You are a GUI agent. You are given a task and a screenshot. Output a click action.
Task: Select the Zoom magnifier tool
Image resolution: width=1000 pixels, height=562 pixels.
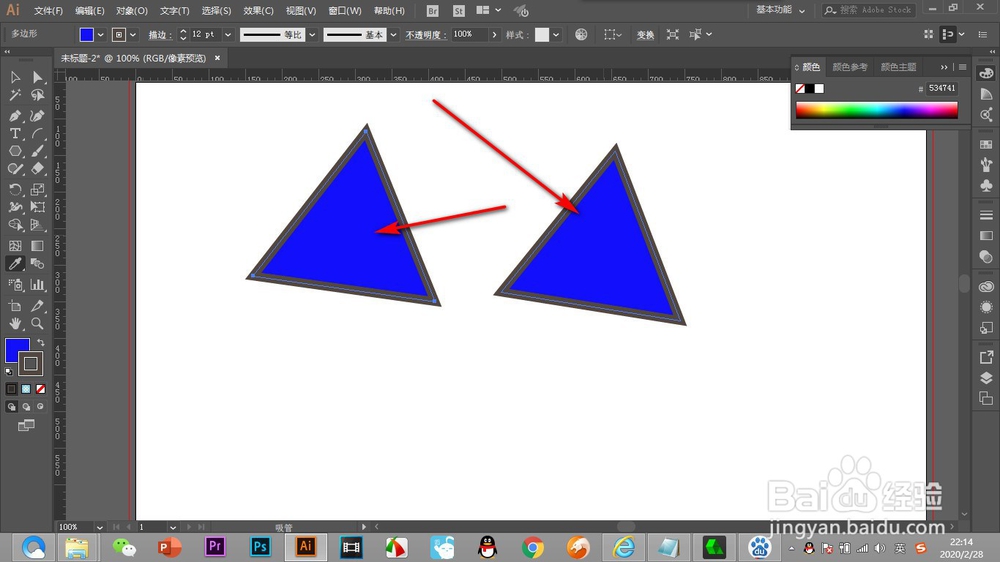[38, 323]
